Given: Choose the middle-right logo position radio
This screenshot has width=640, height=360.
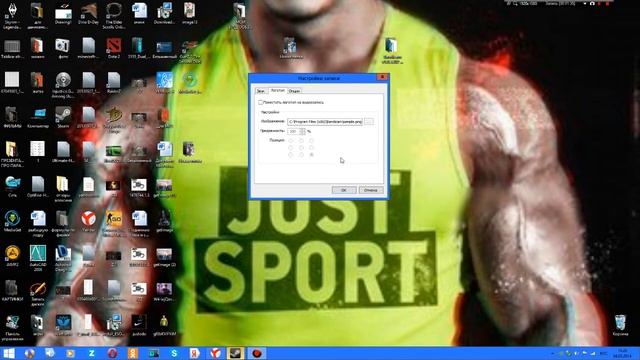Looking at the screenshot, I should pos(311,148).
